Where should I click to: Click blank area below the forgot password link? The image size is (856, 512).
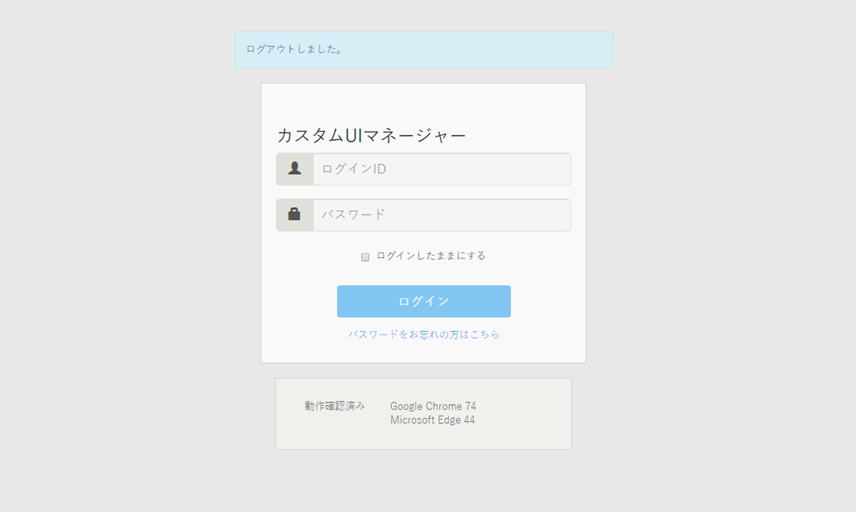(423, 352)
